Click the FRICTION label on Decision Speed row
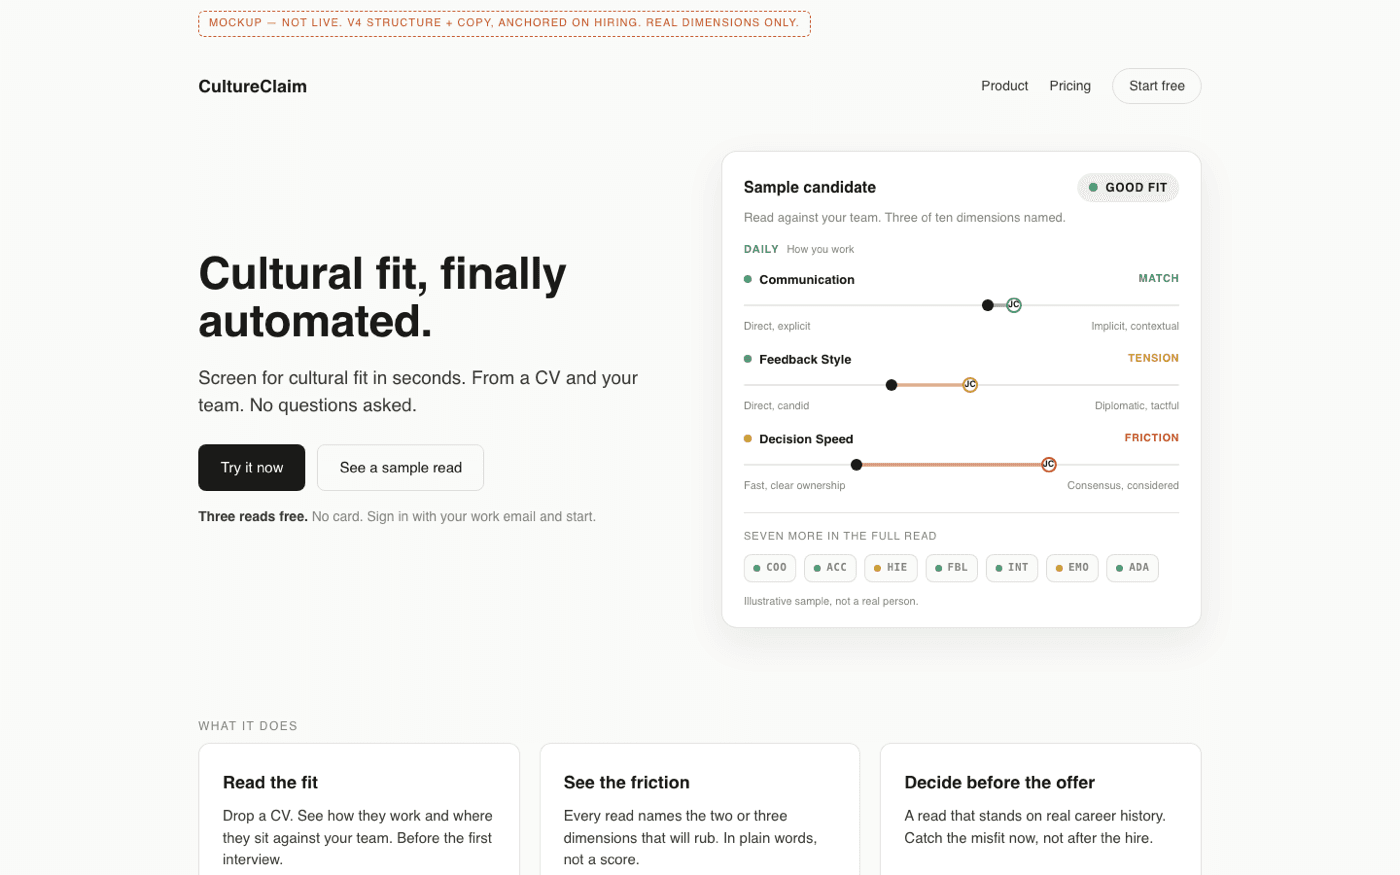1400x875 pixels. [1151, 438]
